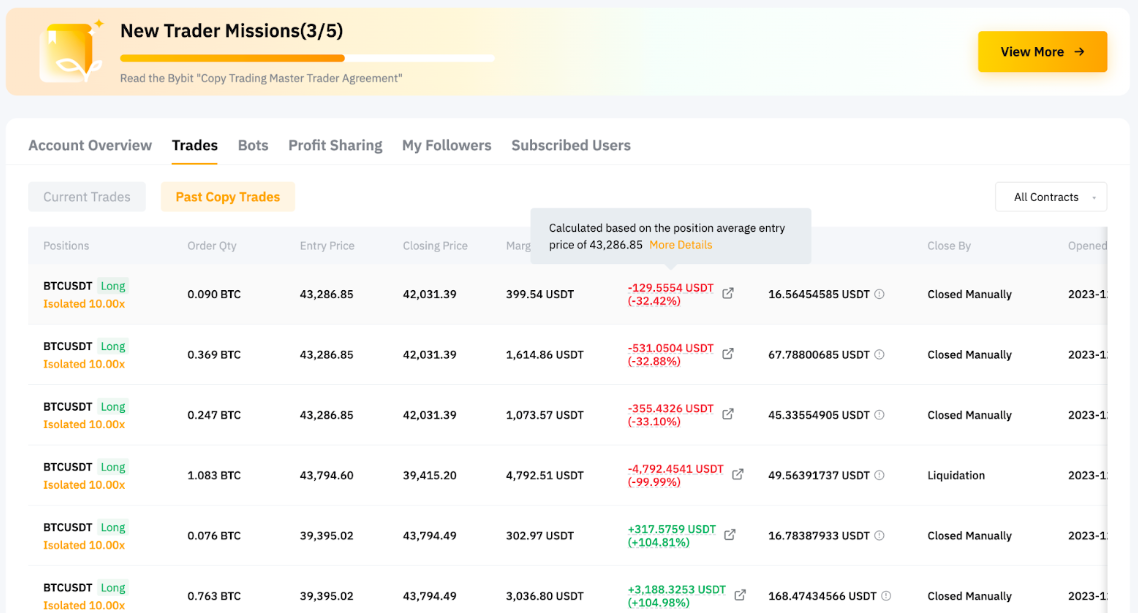Click the New Trader Missions book illustration
This screenshot has width=1138, height=613.
[70, 52]
